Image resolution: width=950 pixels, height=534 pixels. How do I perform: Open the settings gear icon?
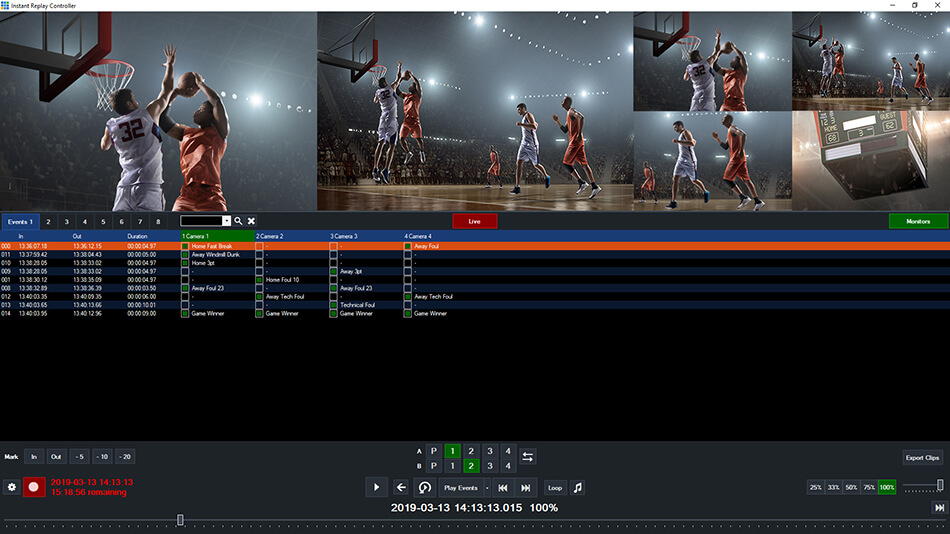pos(12,487)
